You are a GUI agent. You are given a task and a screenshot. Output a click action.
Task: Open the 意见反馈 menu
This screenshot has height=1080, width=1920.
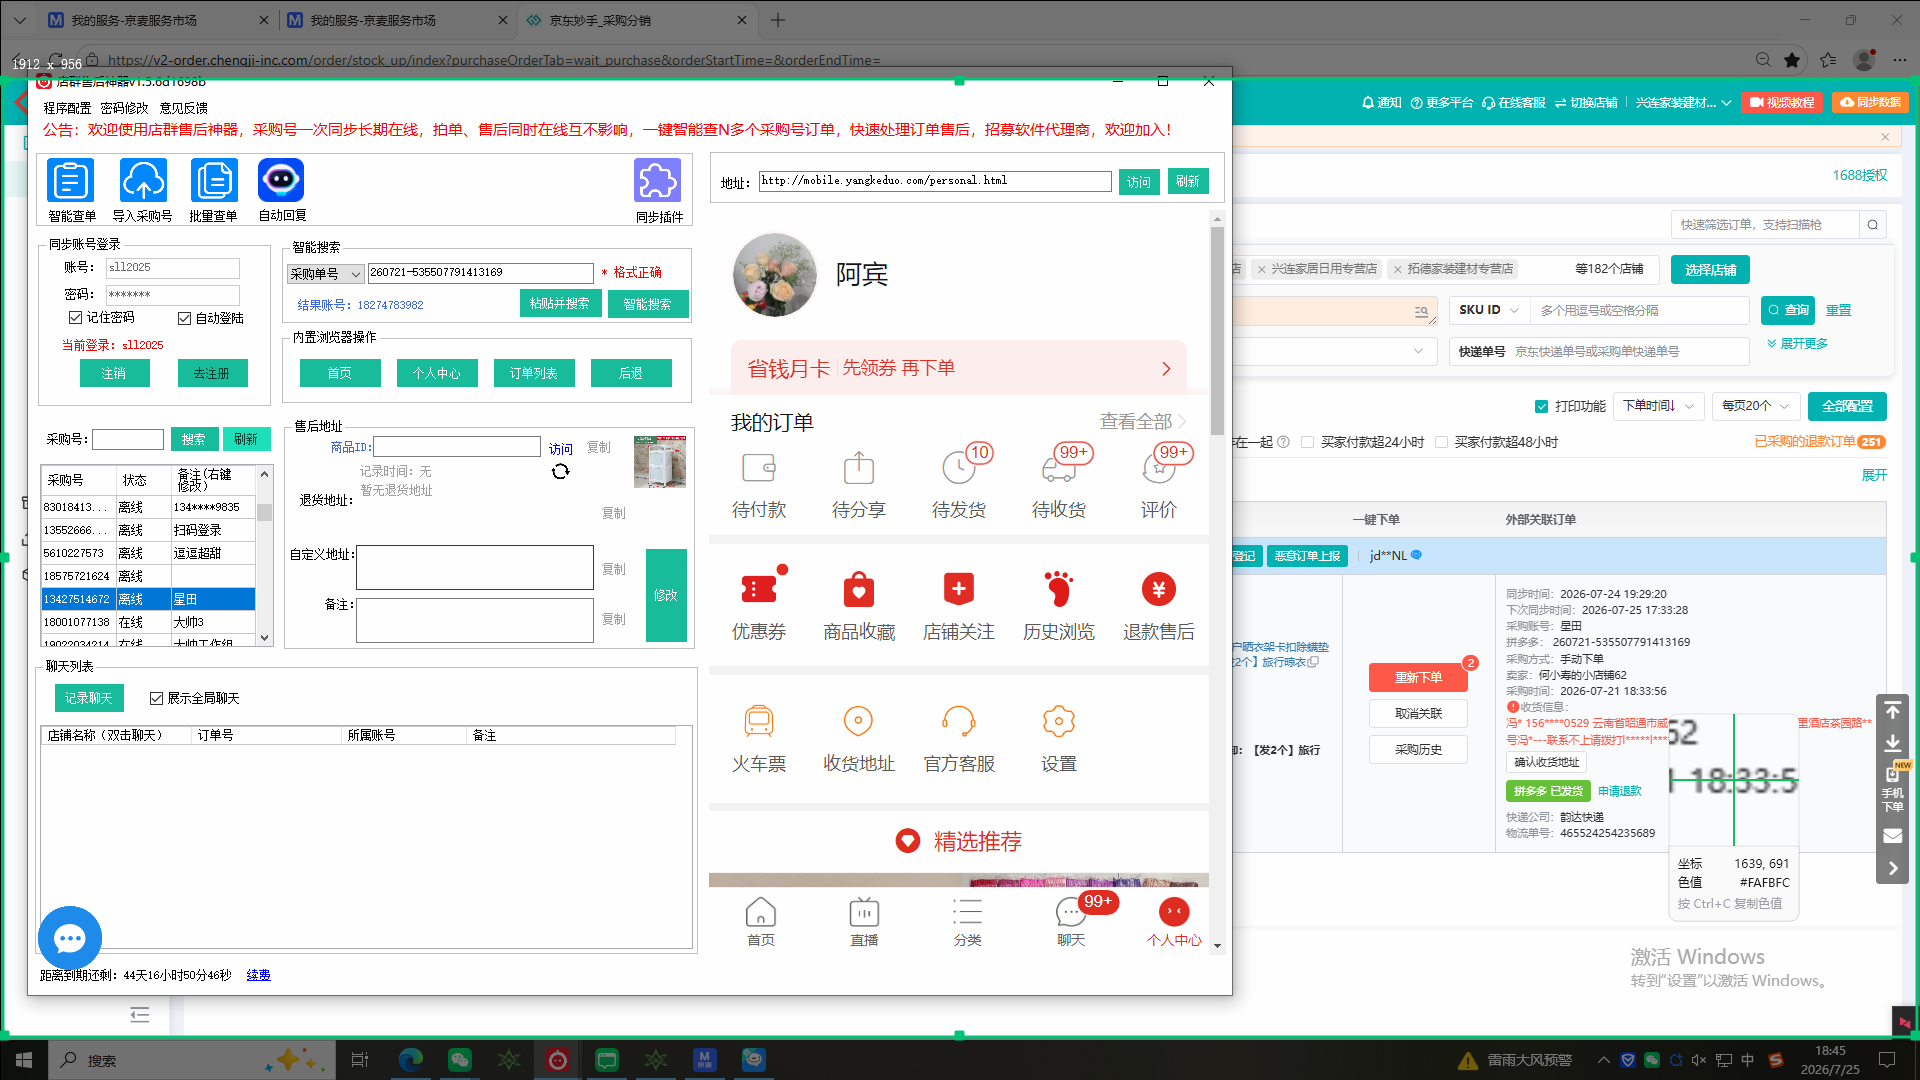(x=184, y=108)
